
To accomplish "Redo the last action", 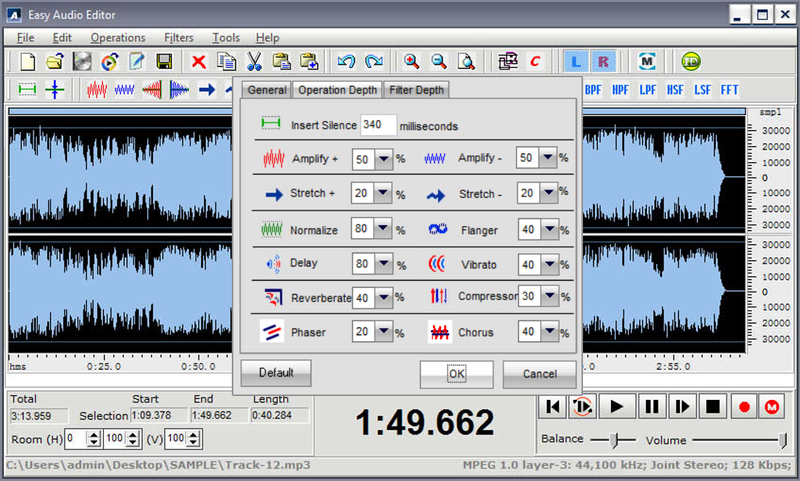I will pos(374,62).
